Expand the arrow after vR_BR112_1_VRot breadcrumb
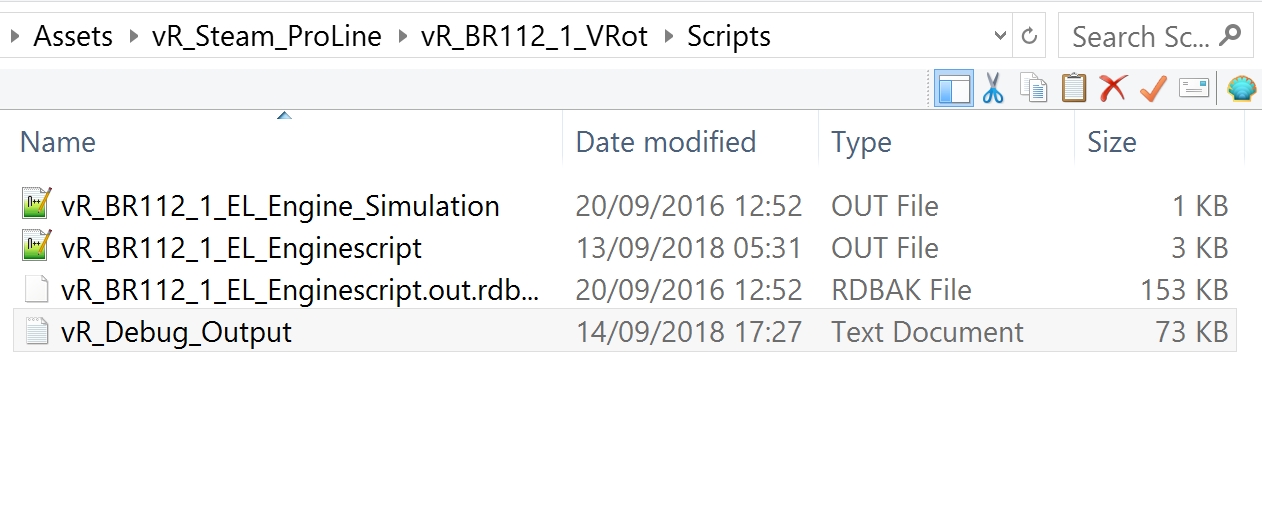Screen dimensions: 1262x524 [x=668, y=37]
